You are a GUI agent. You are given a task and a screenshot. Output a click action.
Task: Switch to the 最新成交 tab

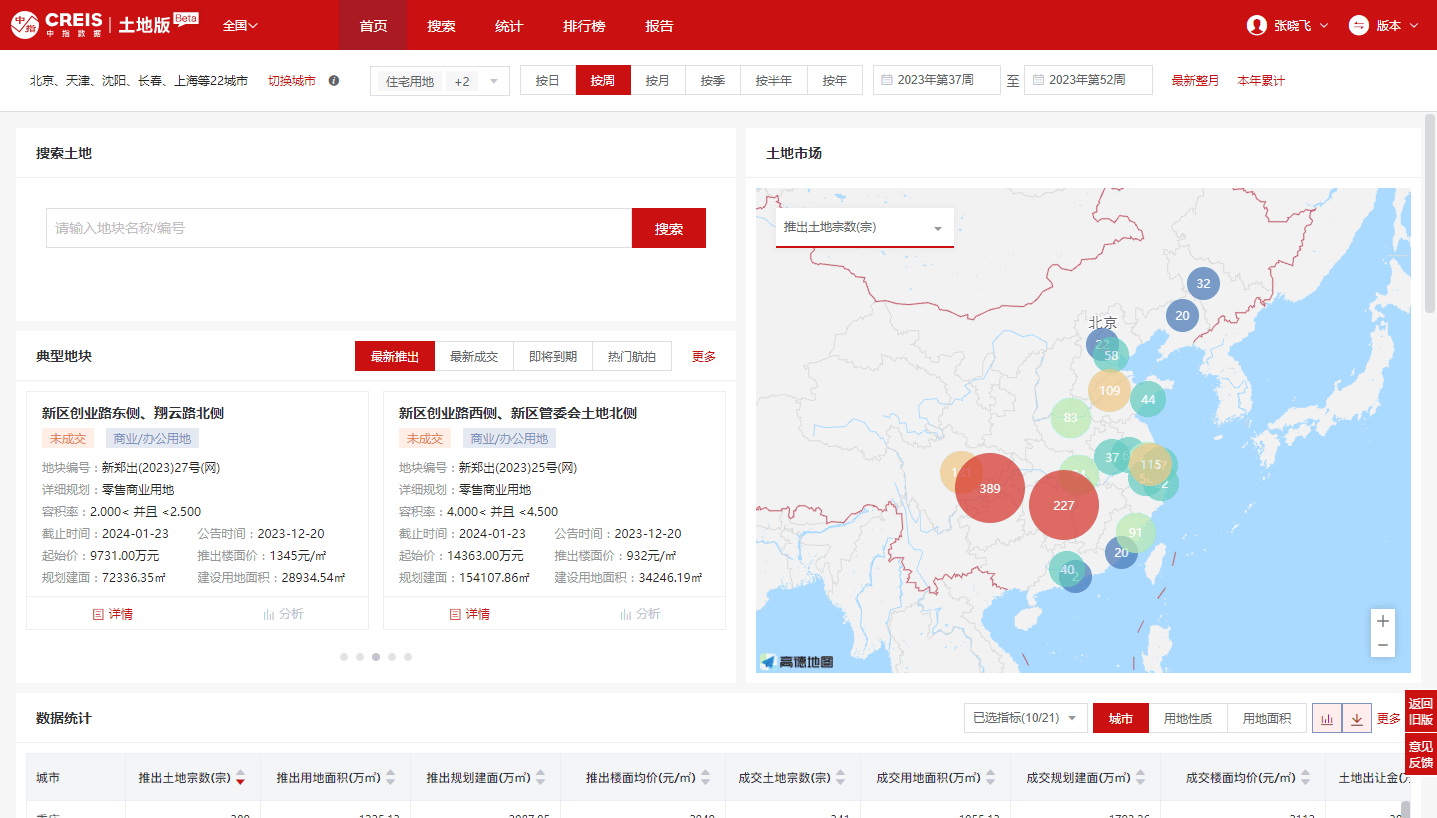(x=474, y=356)
